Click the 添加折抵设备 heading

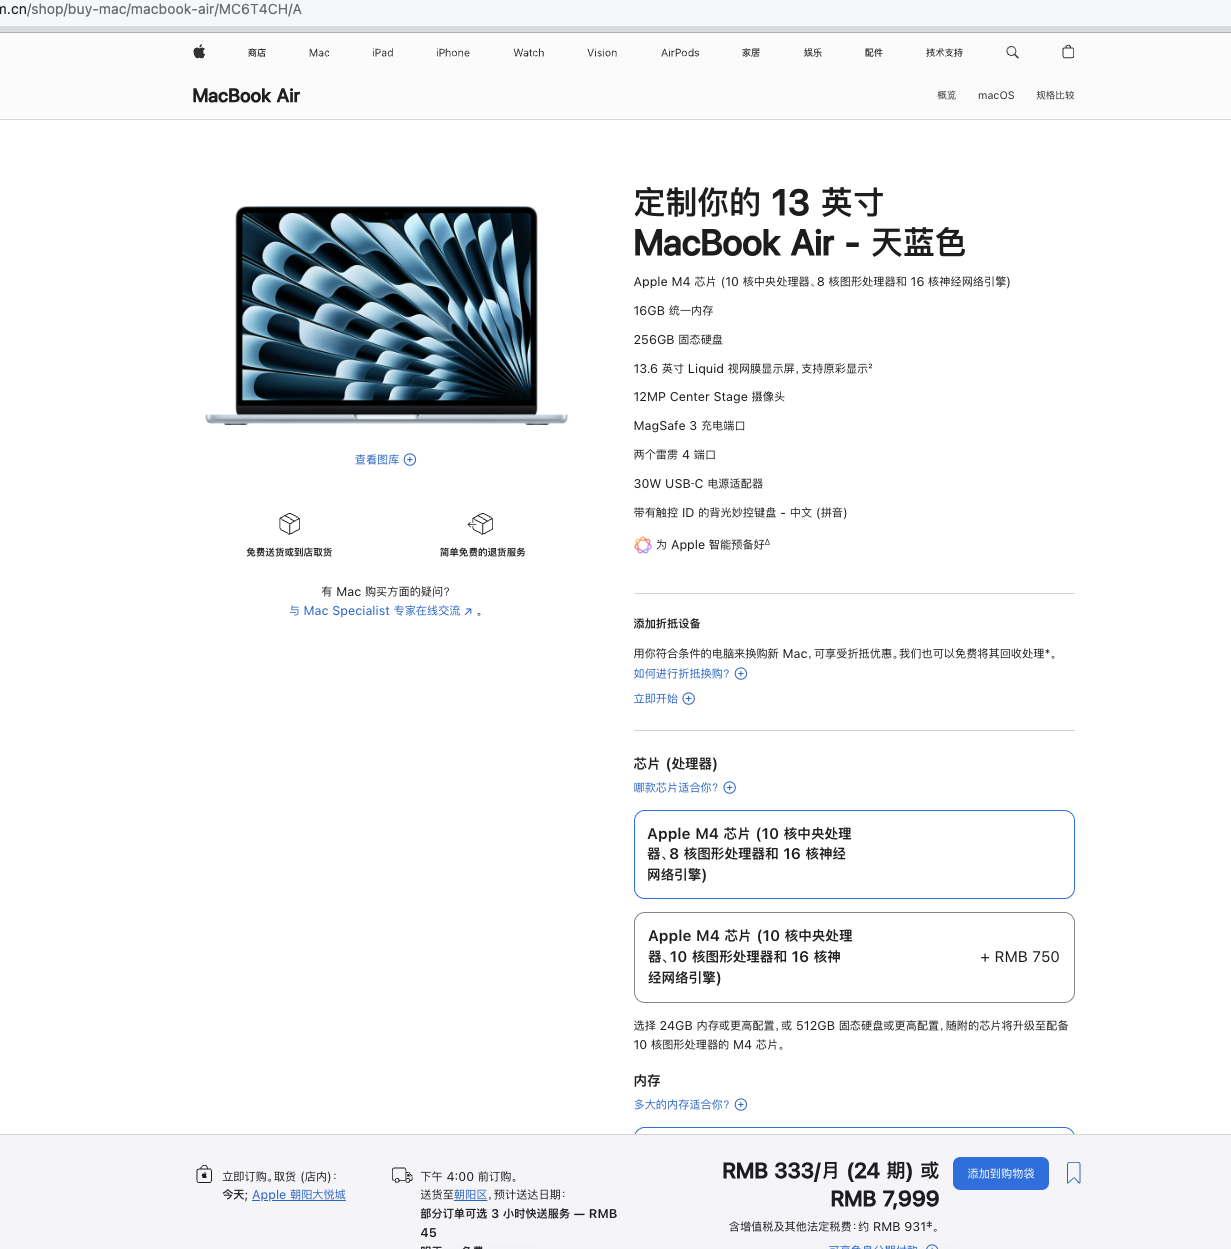tap(667, 624)
